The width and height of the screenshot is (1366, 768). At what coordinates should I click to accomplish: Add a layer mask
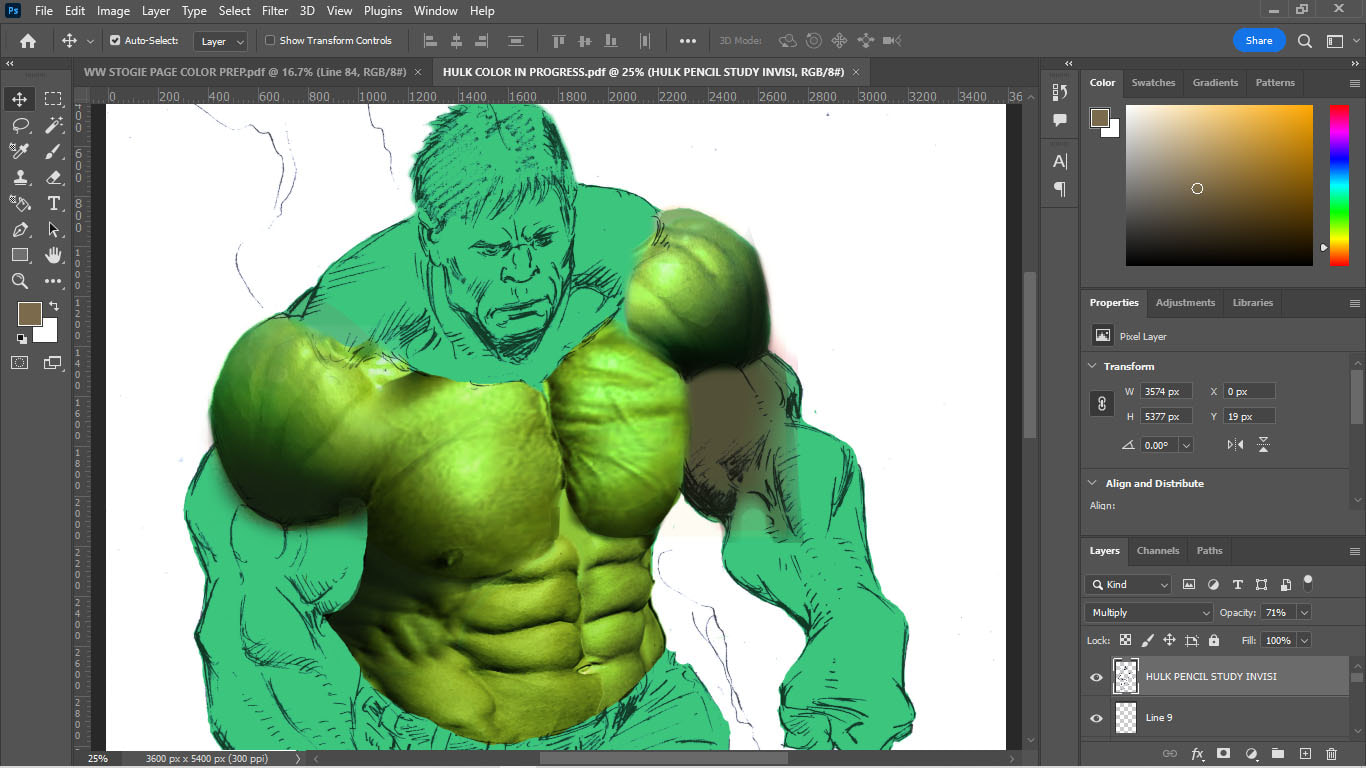tap(1223, 753)
